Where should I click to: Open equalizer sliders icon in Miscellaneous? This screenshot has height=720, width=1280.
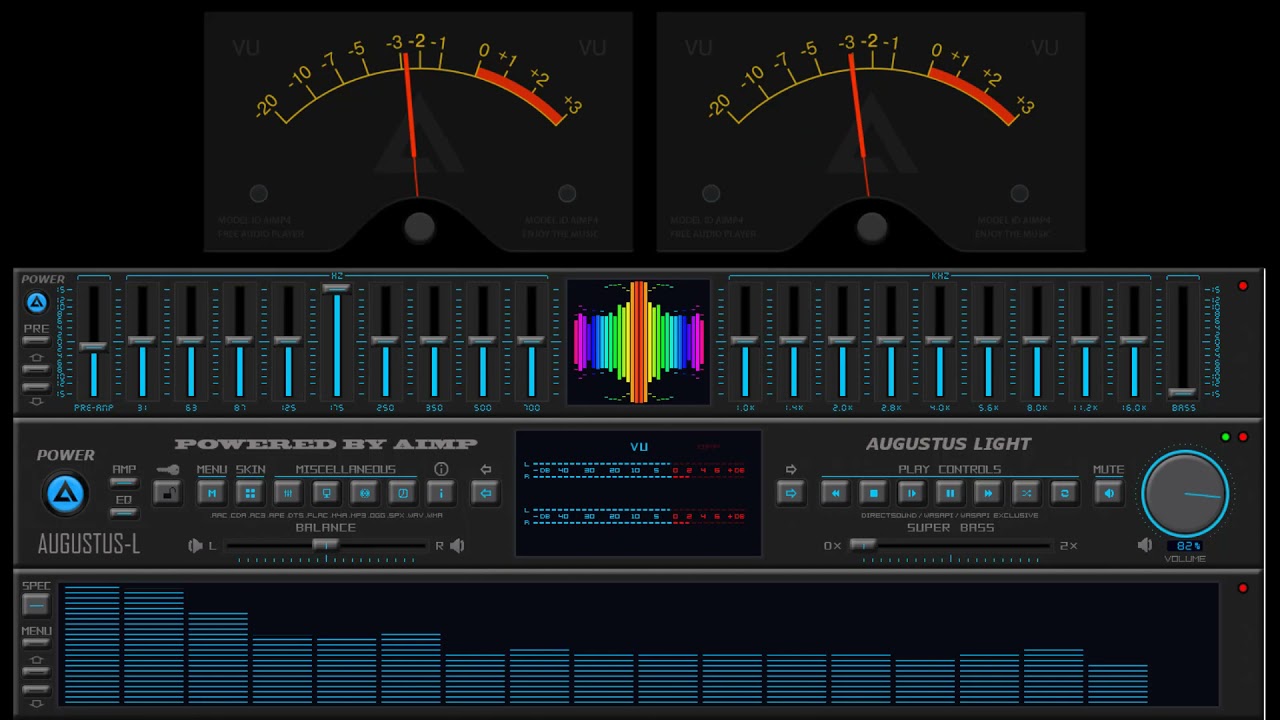(x=288, y=493)
